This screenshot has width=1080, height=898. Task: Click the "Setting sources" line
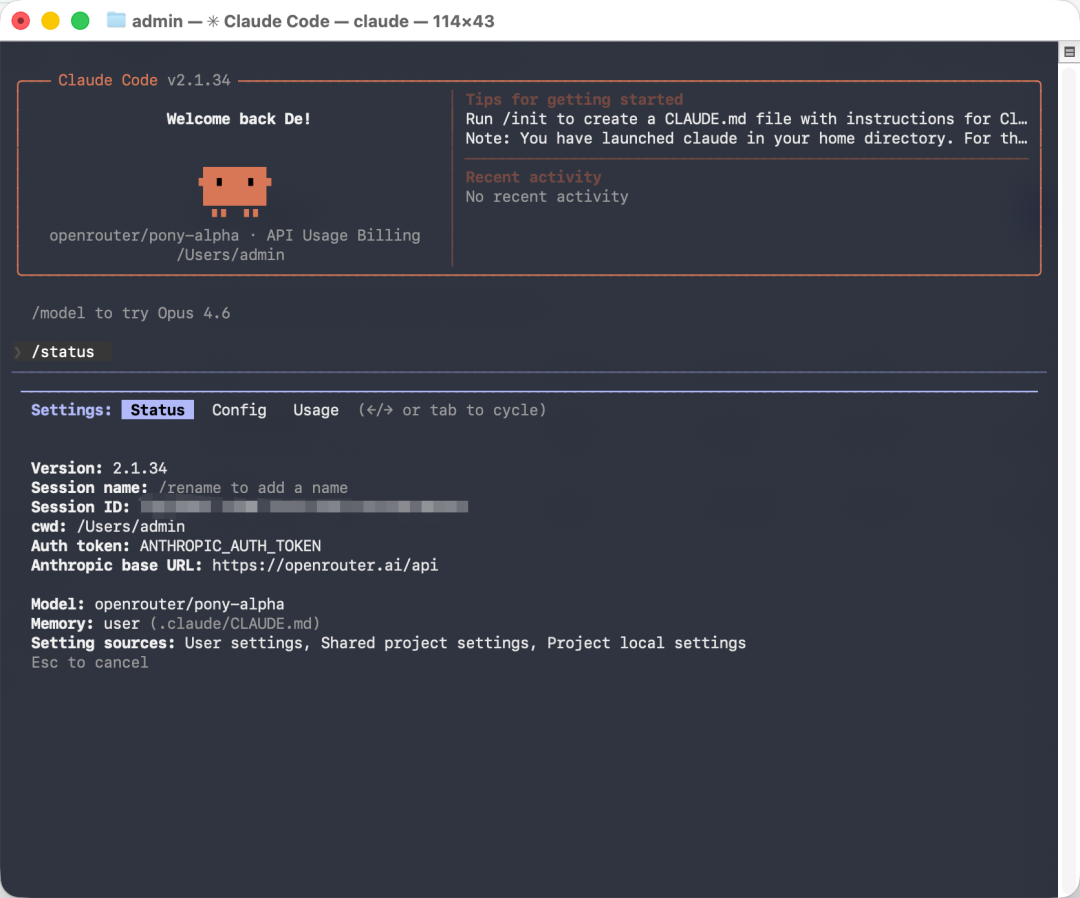click(x=388, y=643)
